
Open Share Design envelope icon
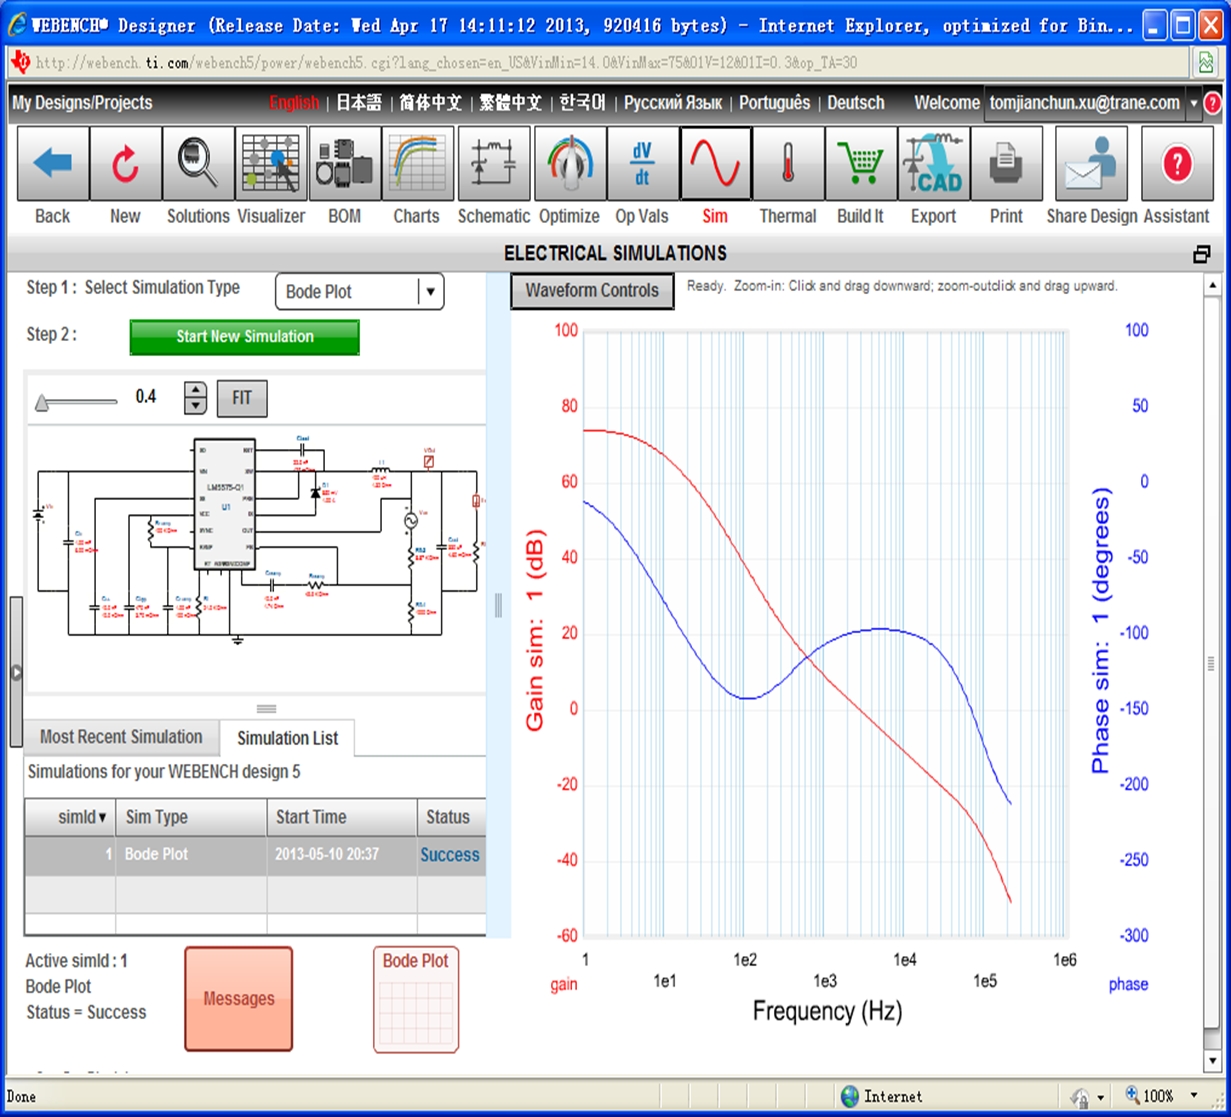click(x=1092, y=164)
